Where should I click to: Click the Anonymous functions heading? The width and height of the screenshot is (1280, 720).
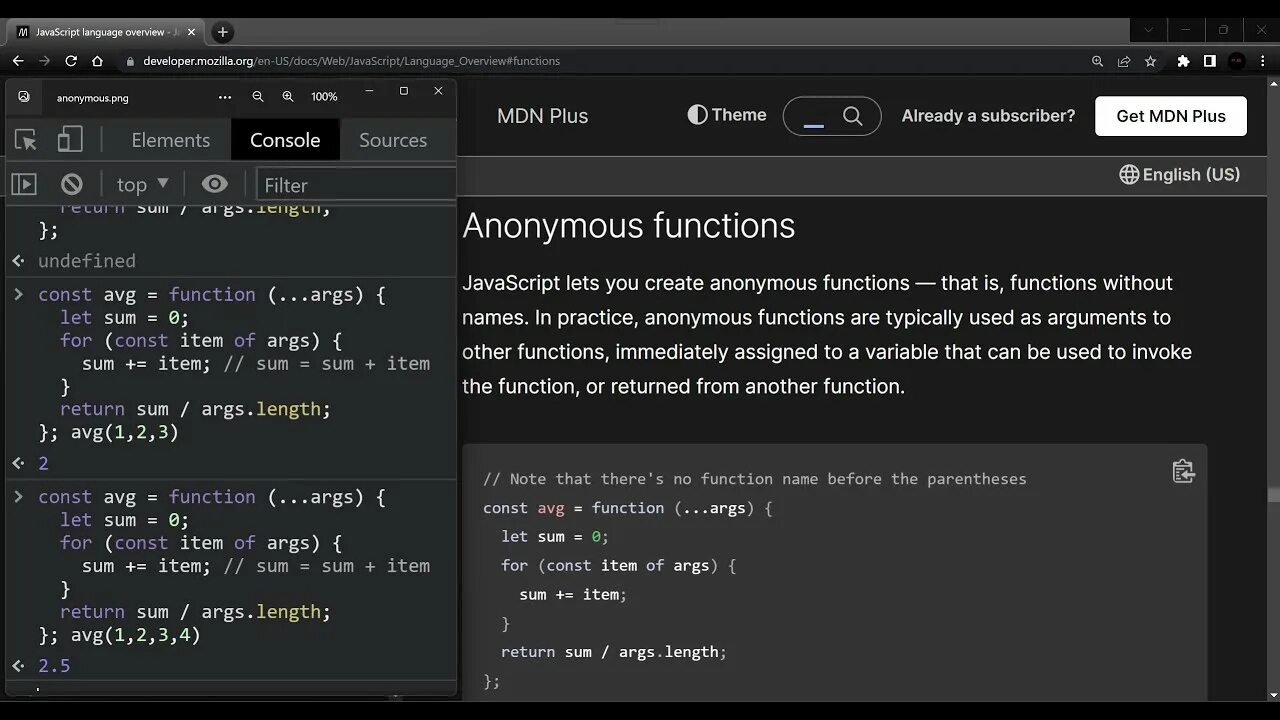click(x=629, y=225)
